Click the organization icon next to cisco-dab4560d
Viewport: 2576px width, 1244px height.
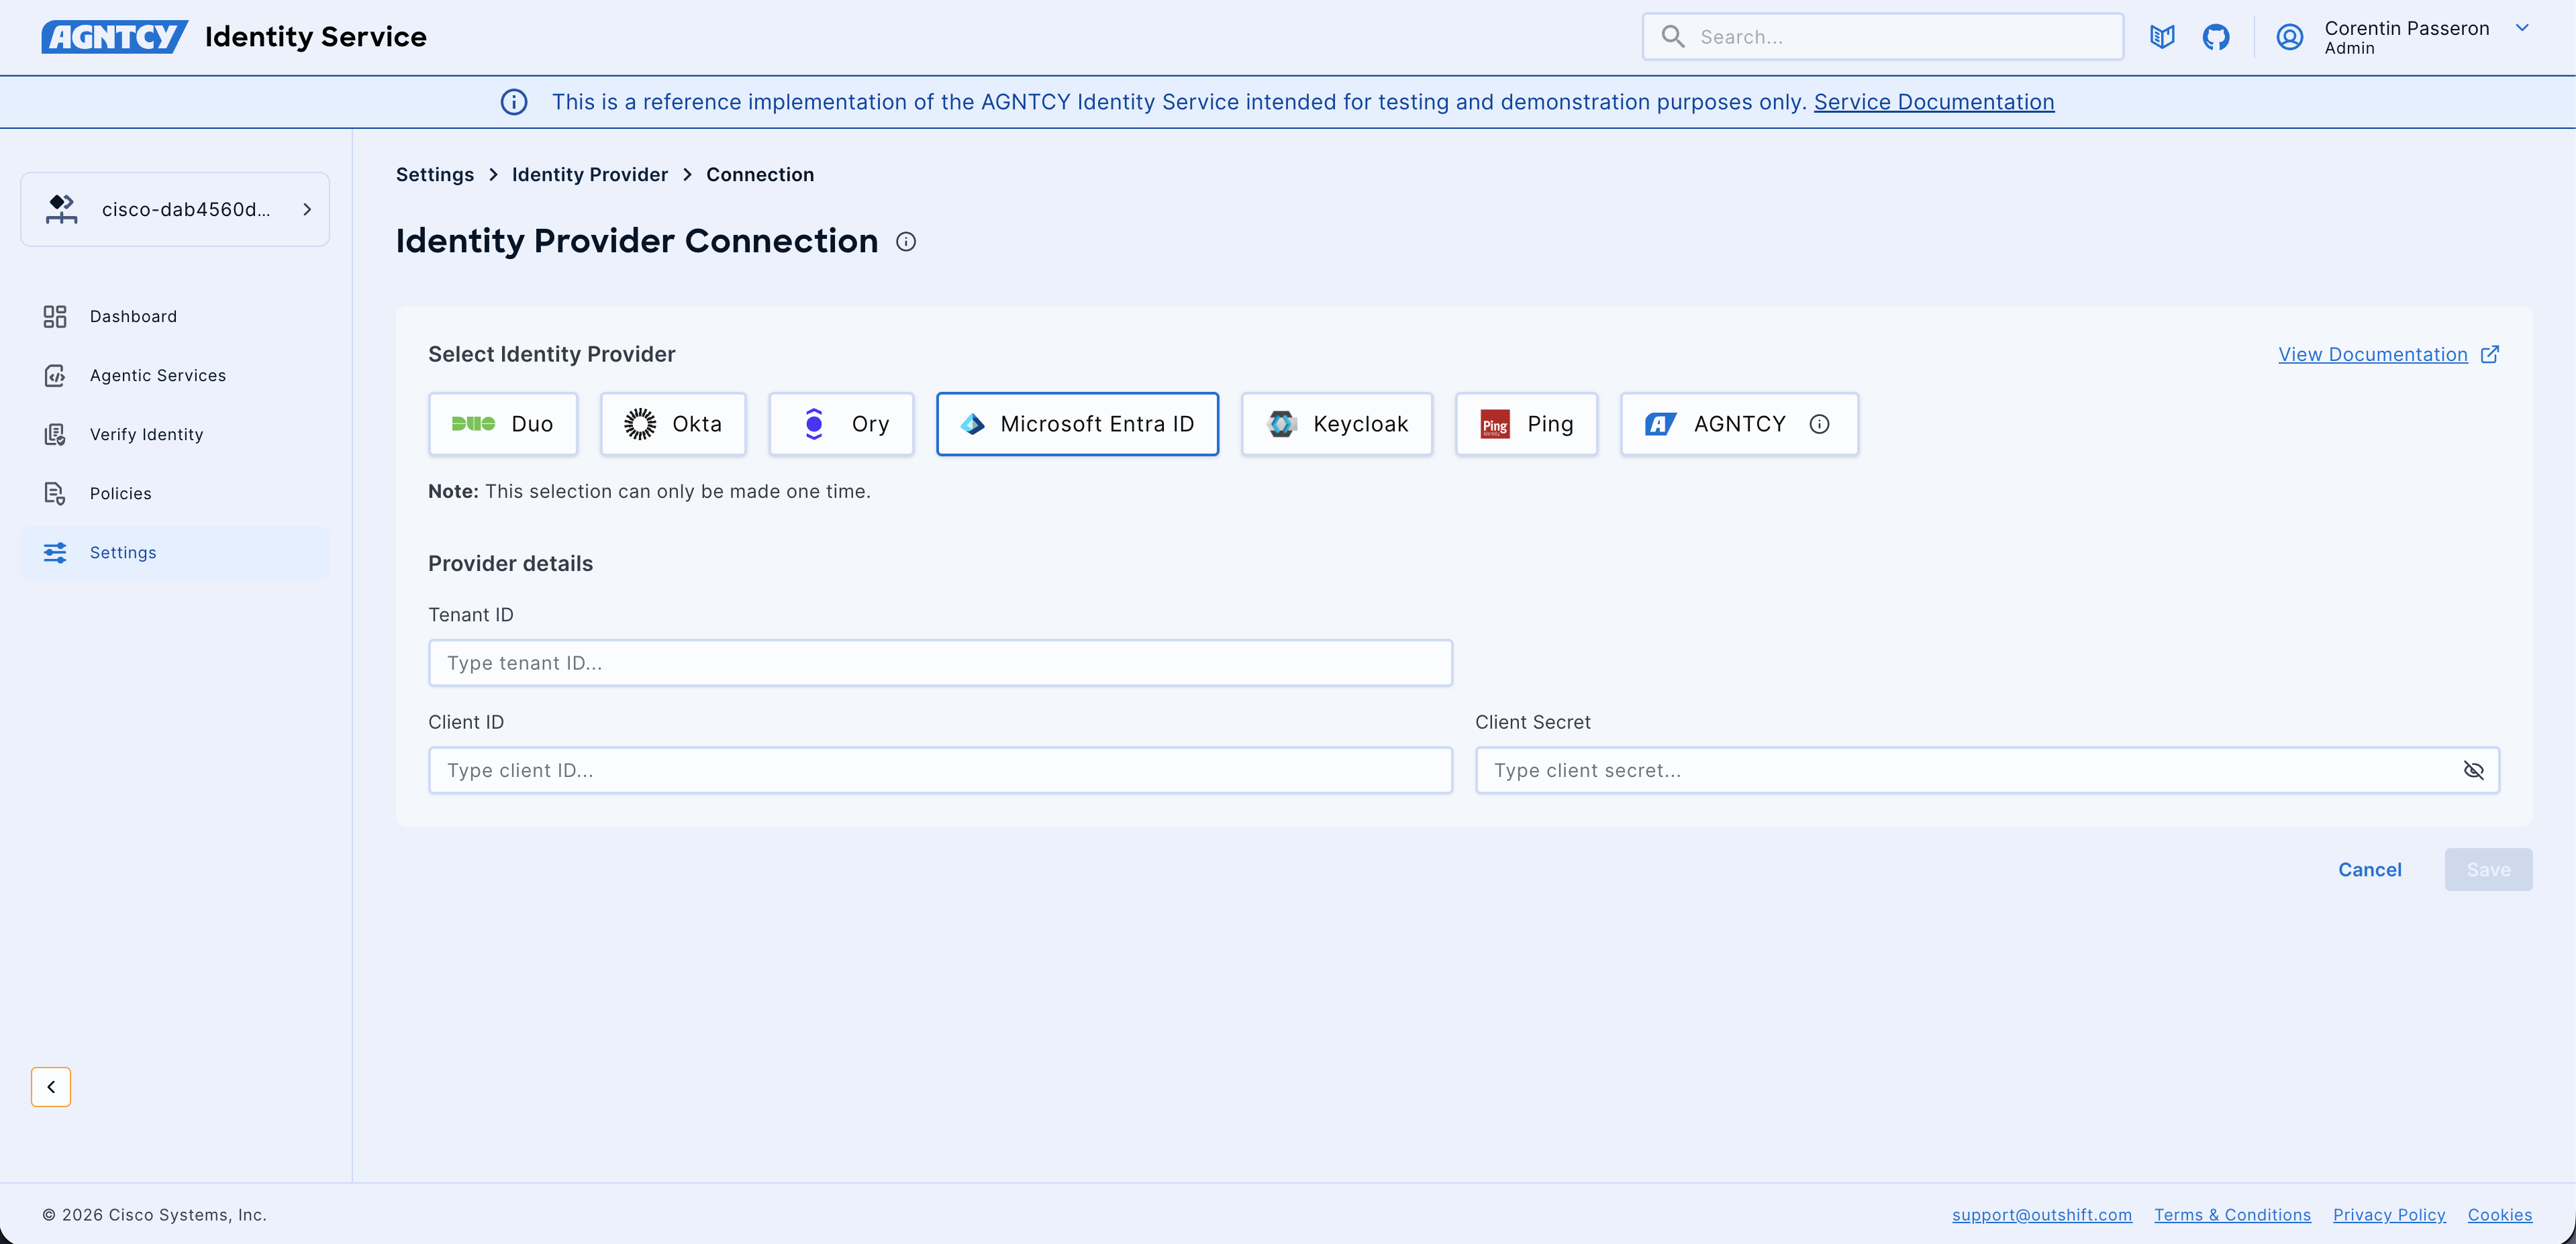click(x=61, y=209)
